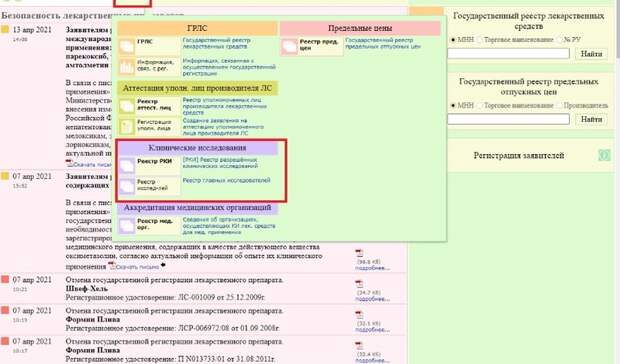Open Государственный реестр лекарственных средств link
Viewport: 620px width, 364px height.
click(216, 43)
